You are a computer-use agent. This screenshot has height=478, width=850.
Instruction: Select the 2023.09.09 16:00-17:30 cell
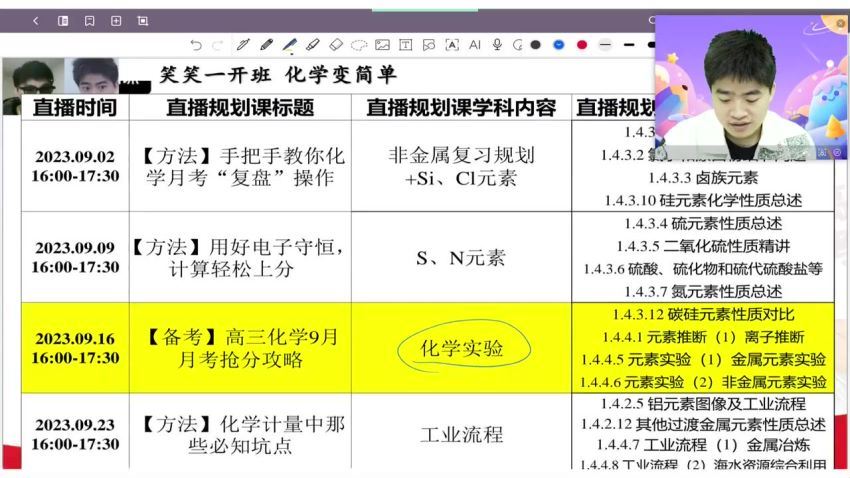coord(75,257)
